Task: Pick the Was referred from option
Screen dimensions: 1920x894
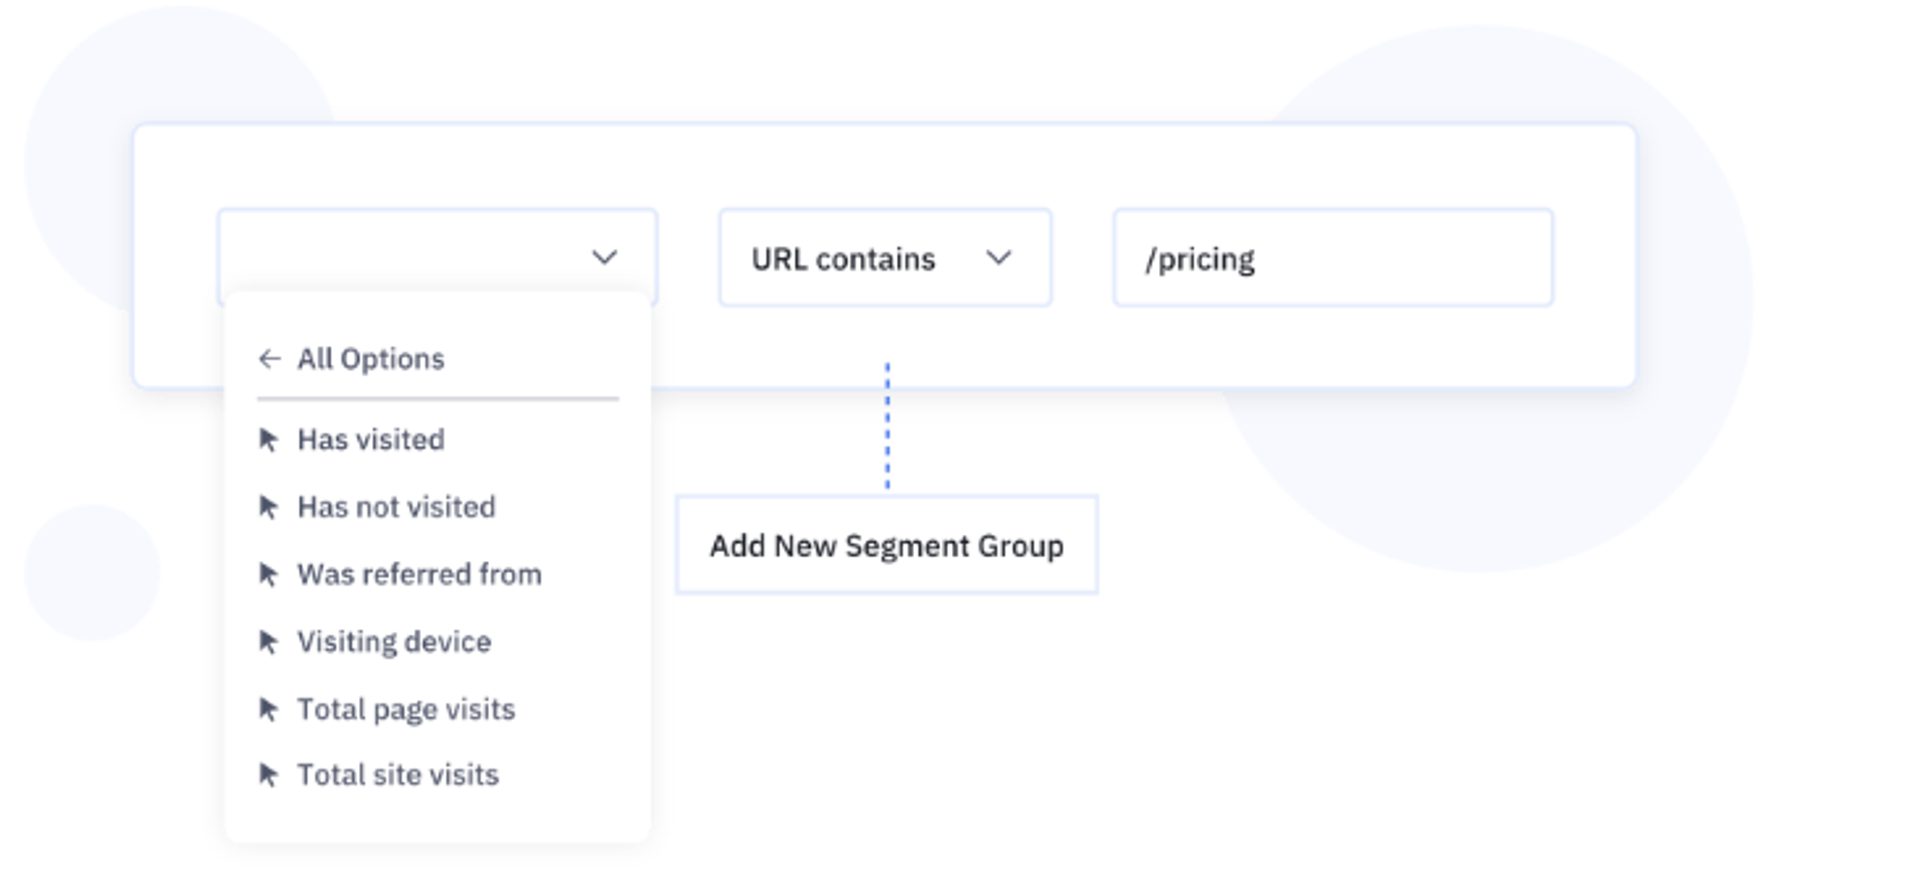Action: (419, 574)
